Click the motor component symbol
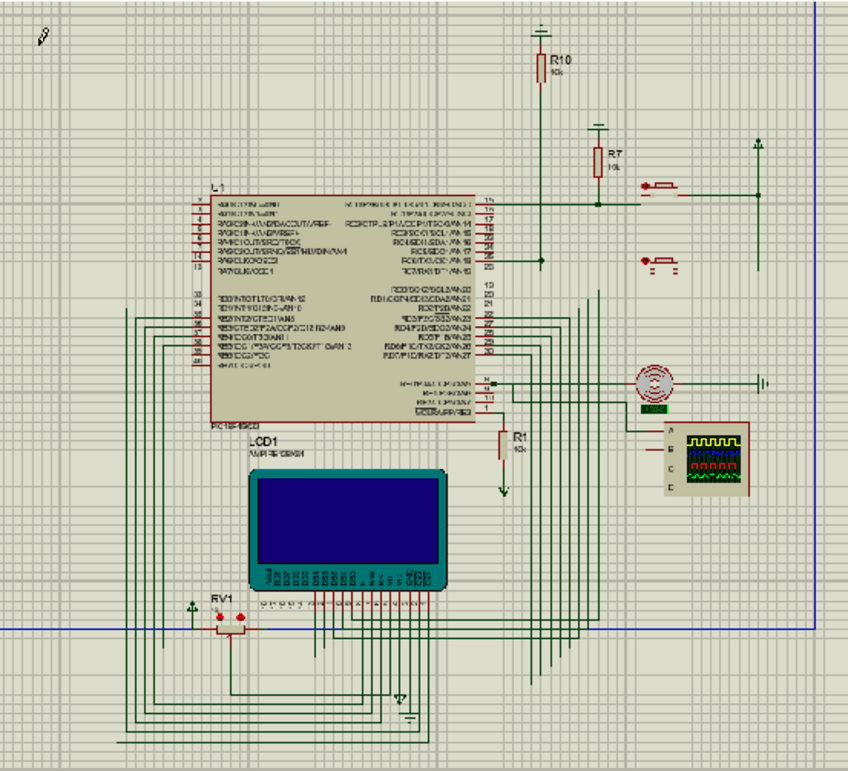 (655, 382)
